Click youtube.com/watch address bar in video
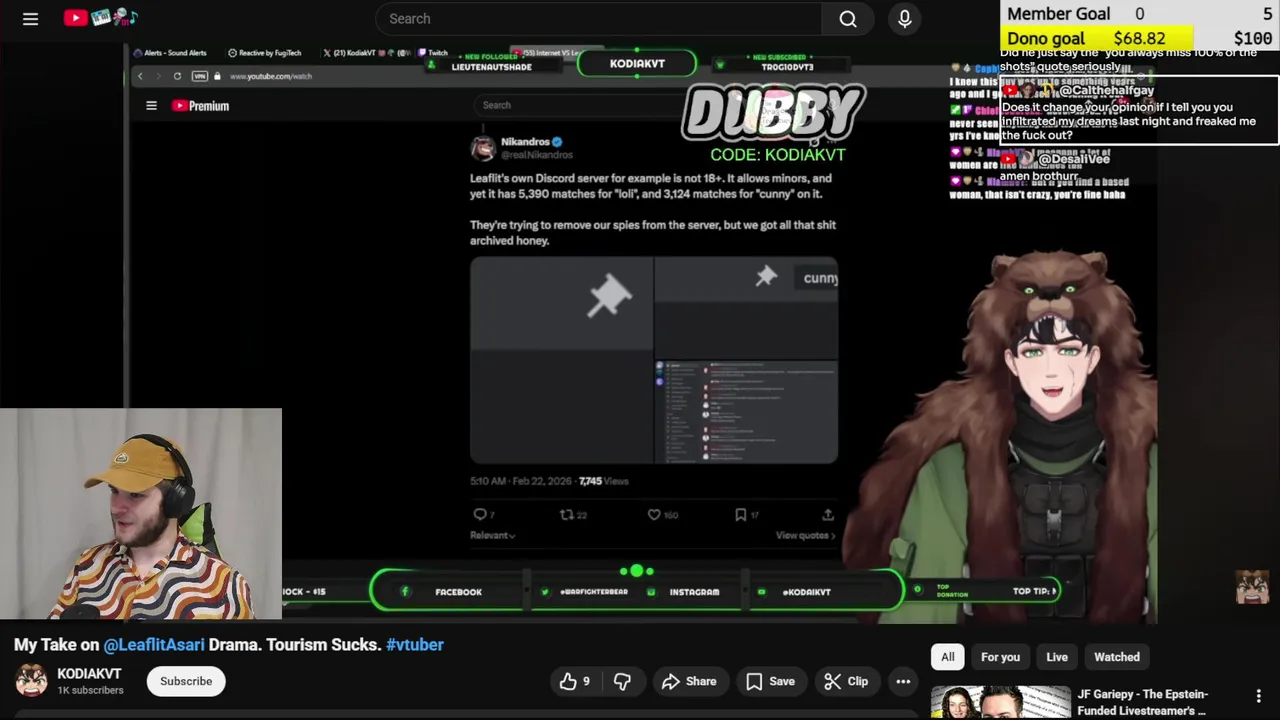 pos(270,76)
